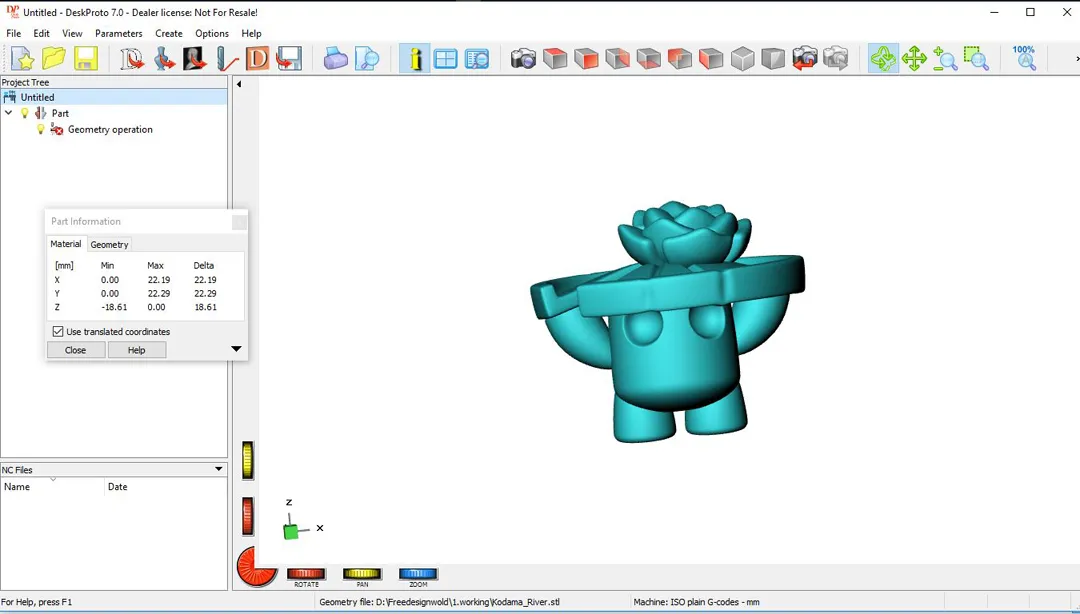
Task: Switch to the front-face cube view
Action: point(586,59)
